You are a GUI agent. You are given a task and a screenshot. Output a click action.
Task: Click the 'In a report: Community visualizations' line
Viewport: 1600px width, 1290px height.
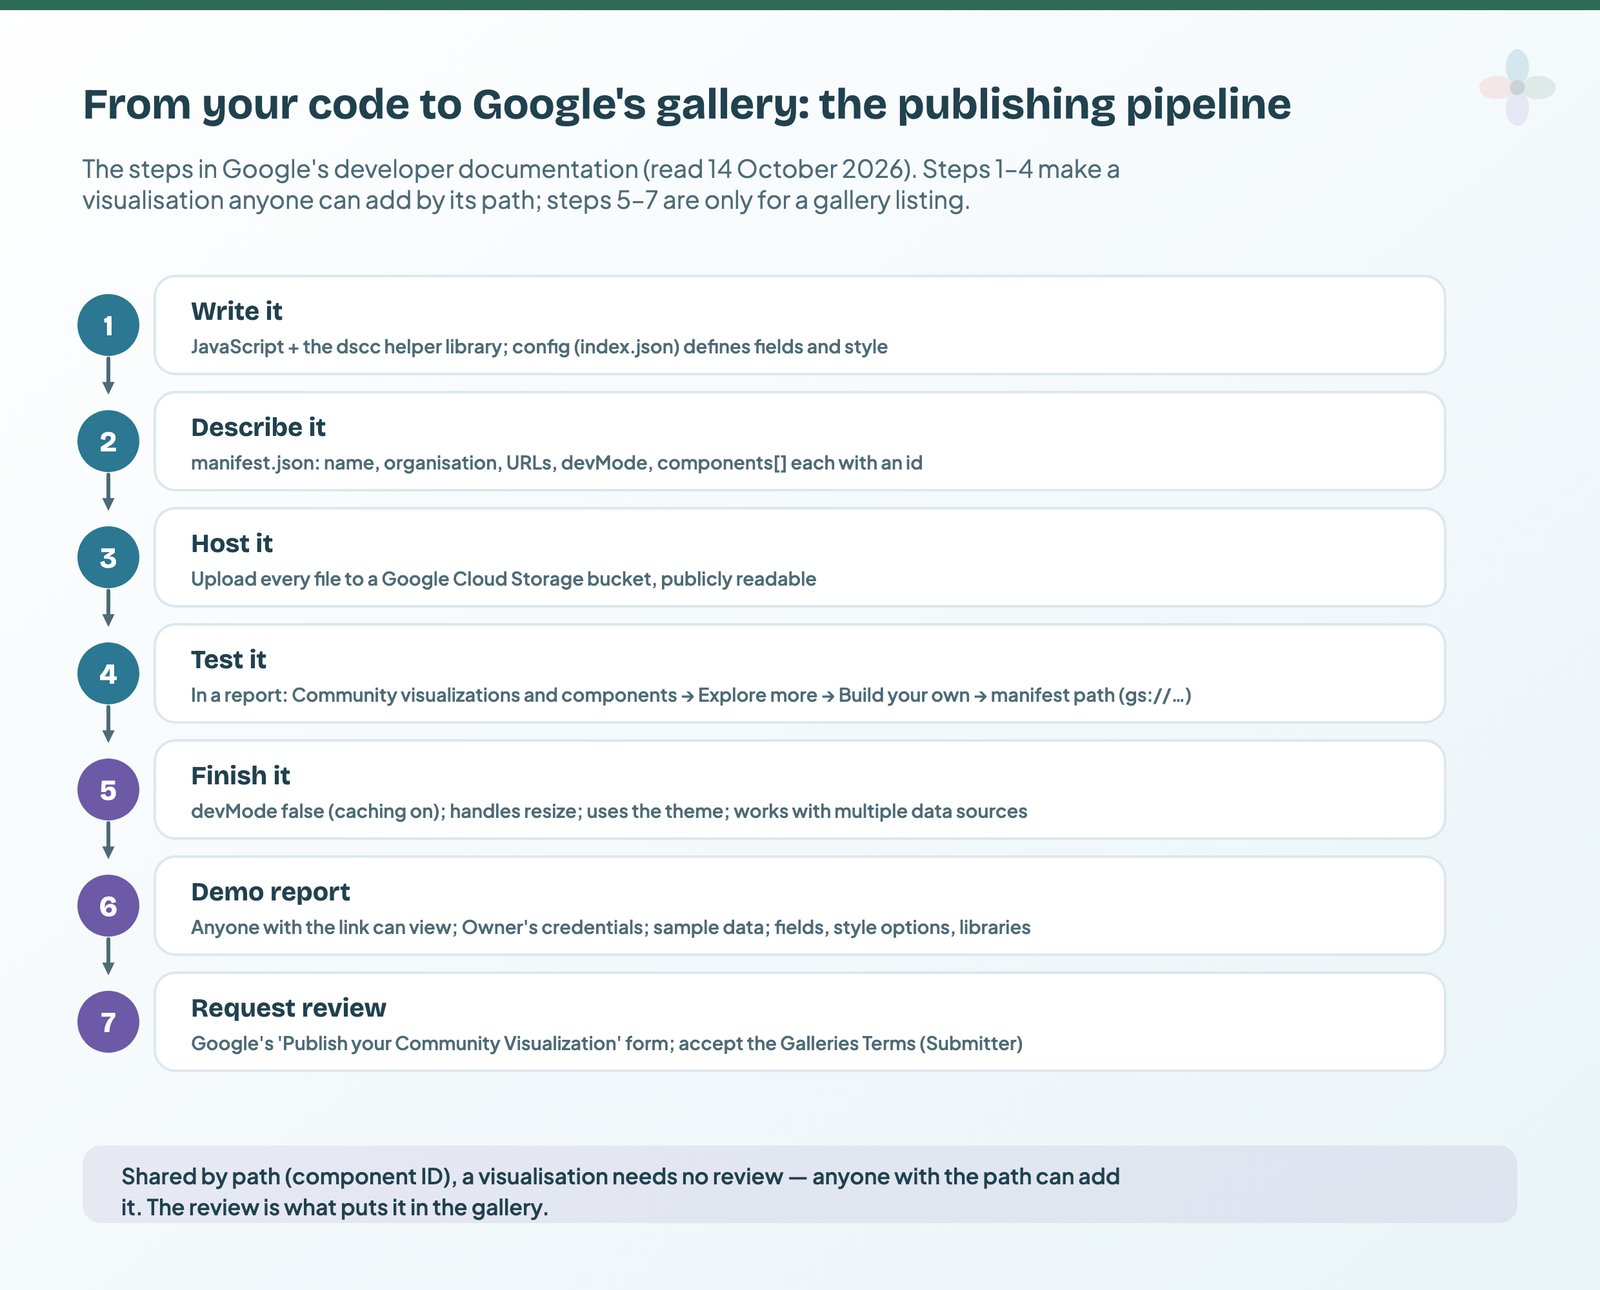point(691,695)
